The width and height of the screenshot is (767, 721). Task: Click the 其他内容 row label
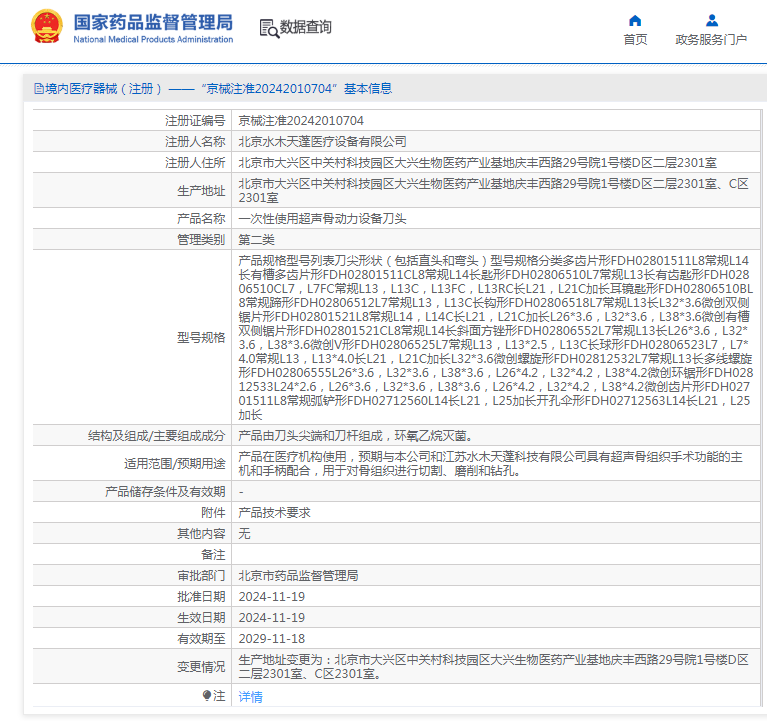click(201, 534)
